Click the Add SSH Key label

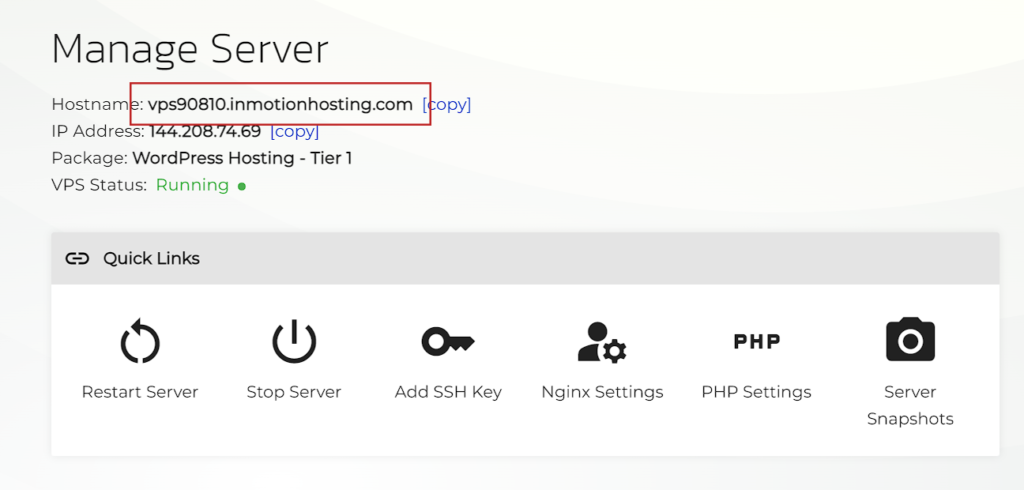tap(448, 392)
